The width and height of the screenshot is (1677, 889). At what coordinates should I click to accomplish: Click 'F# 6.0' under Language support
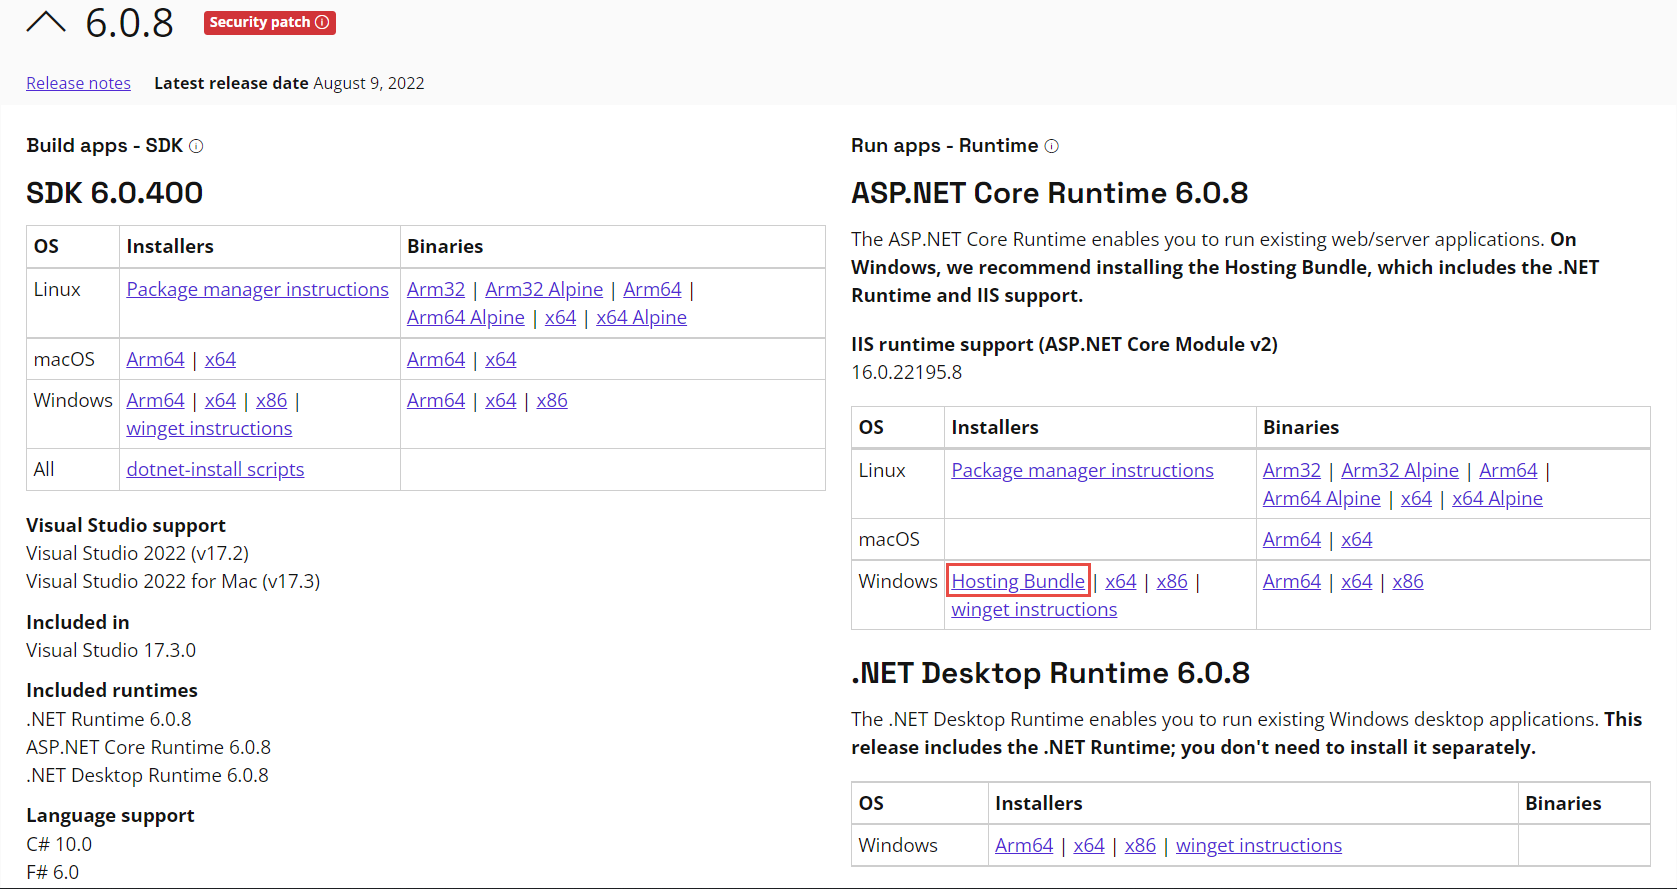[x=53, y=872]
